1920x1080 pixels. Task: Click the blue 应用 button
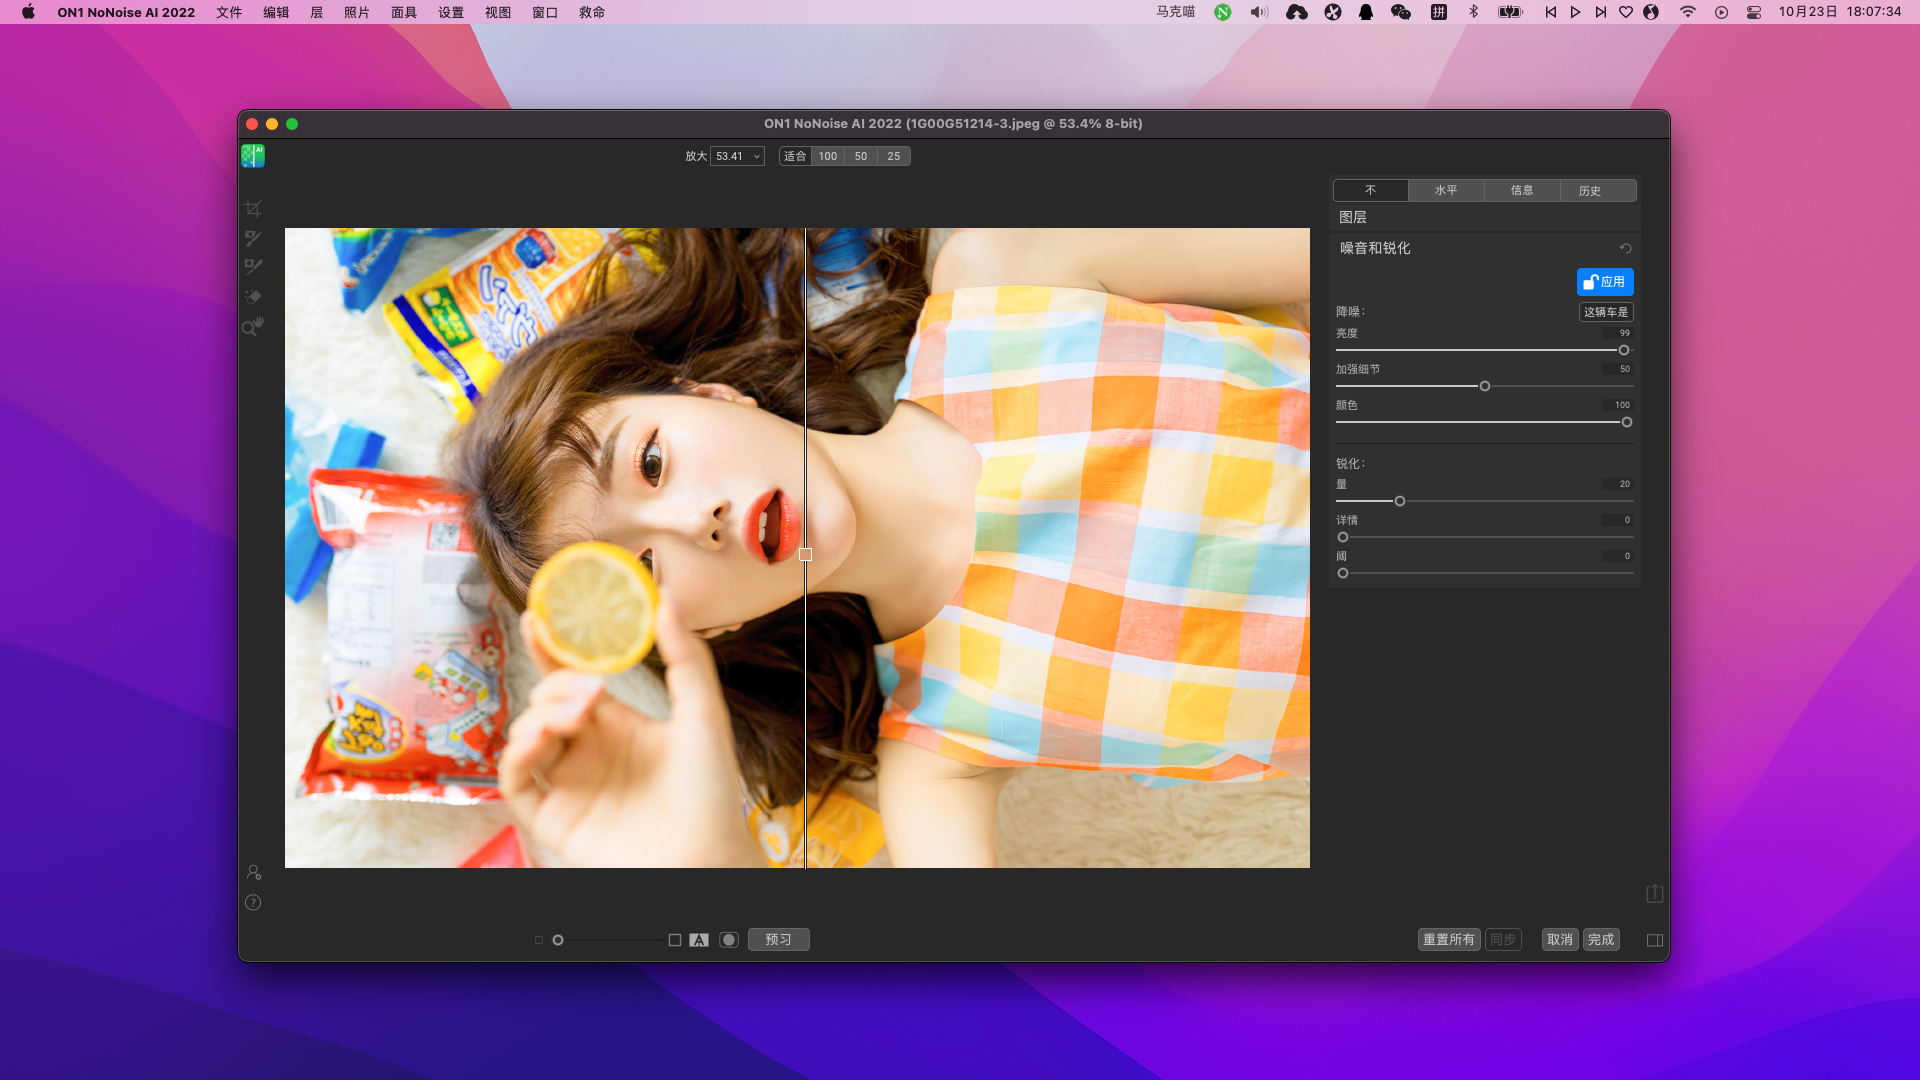pyautogui.click(x=1604, y=282)
